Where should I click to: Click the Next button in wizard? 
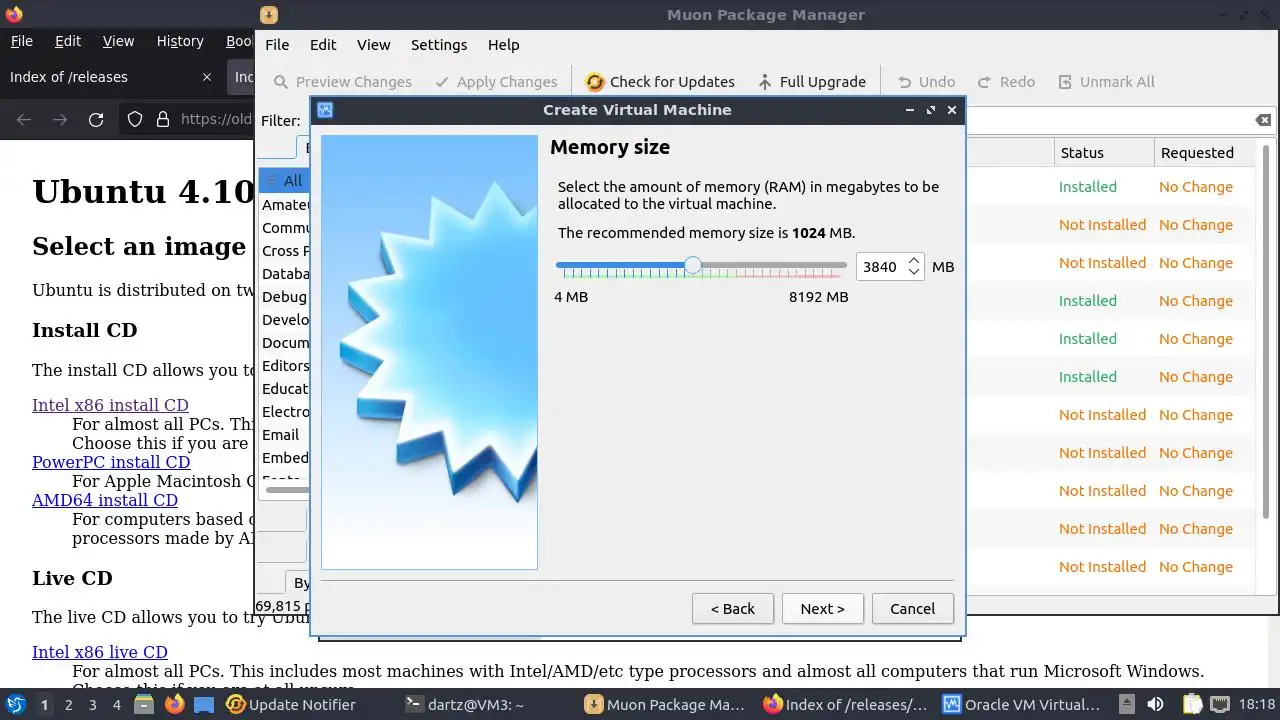pos(822,608)
